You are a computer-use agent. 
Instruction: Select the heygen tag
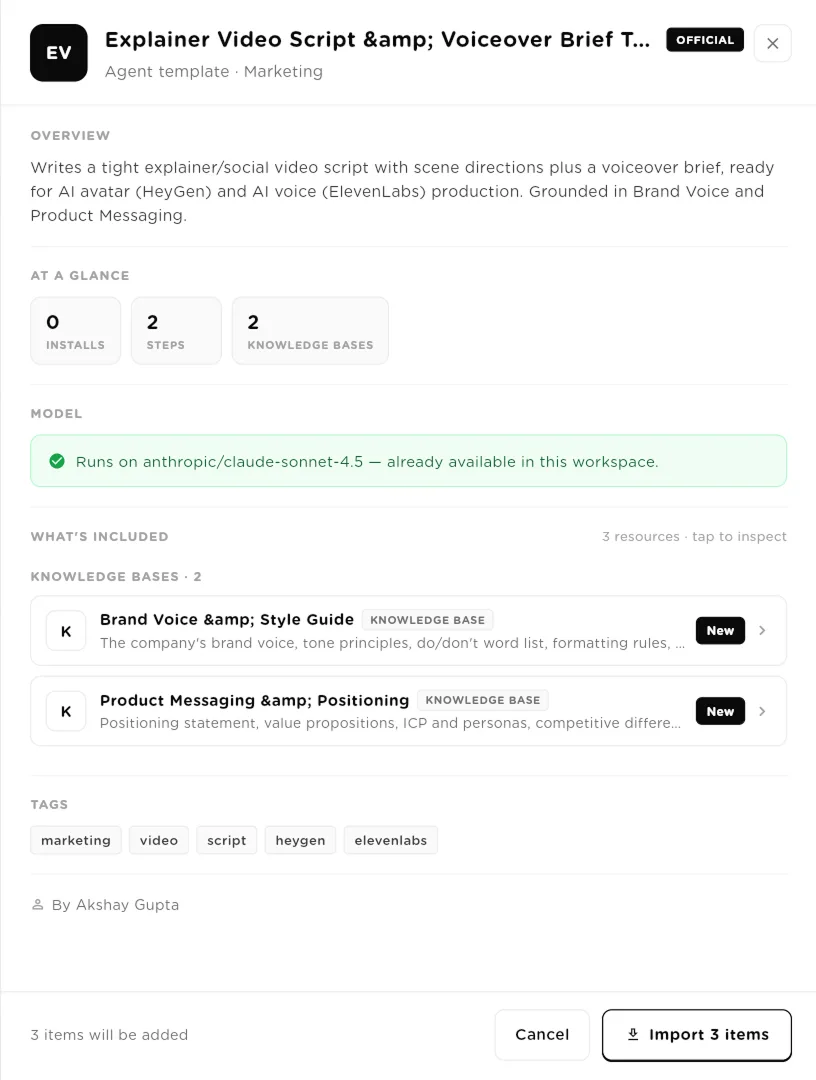tap(300, 840)
